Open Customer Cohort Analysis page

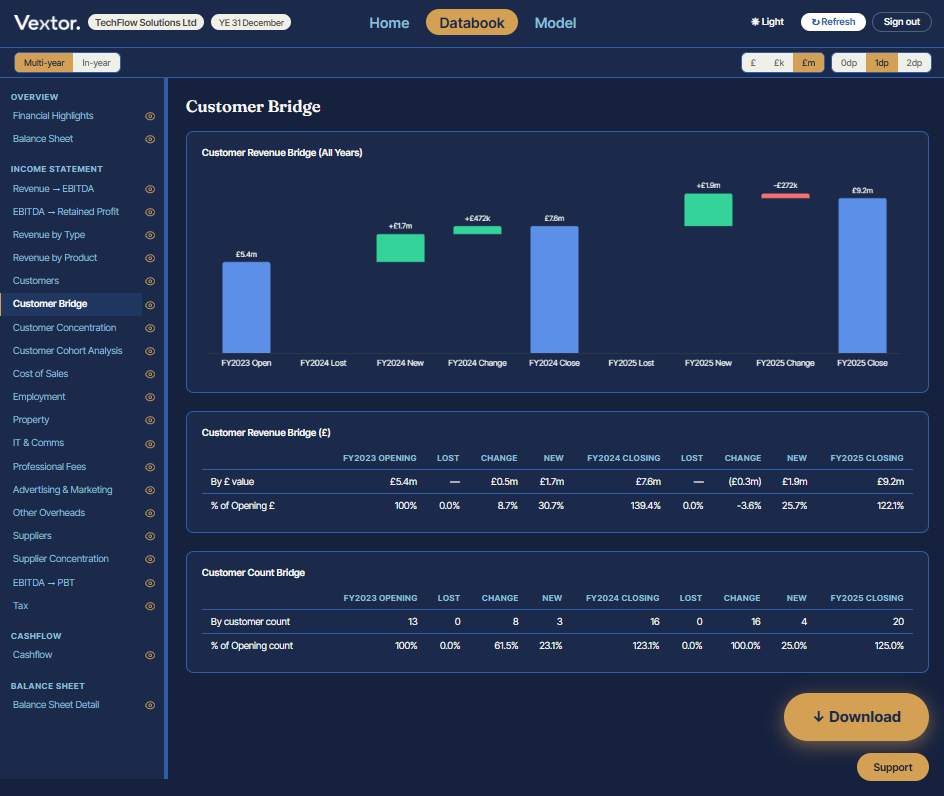click(x=67, y=350)
